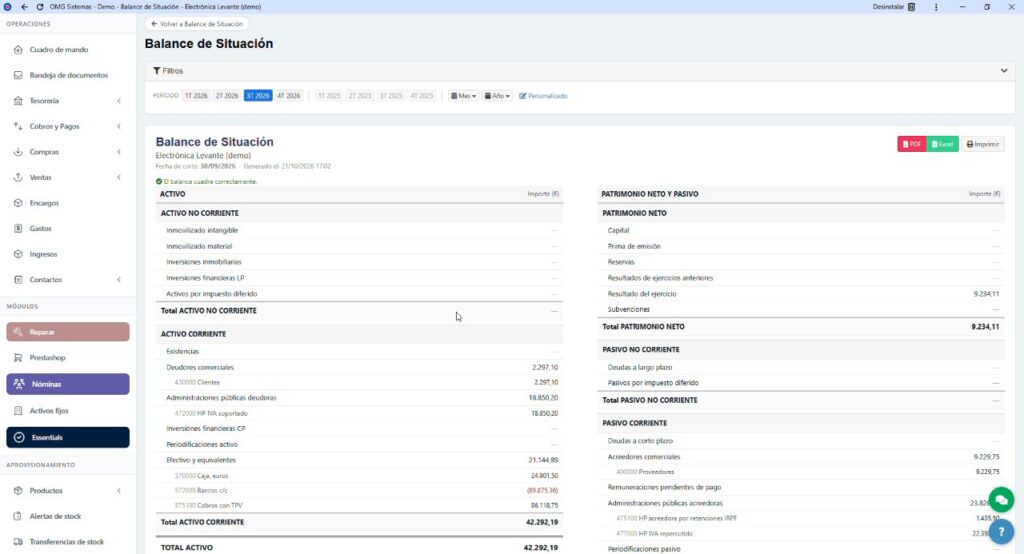The image size is (1024, 554).
Task: Click Desinstalar in title bar
Action: pyautogui.click(x=894, y=7)
